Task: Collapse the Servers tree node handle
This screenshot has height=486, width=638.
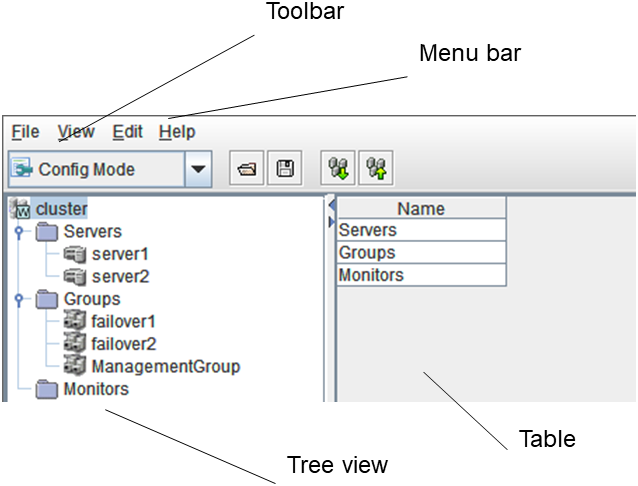Action: coord(19,232)
